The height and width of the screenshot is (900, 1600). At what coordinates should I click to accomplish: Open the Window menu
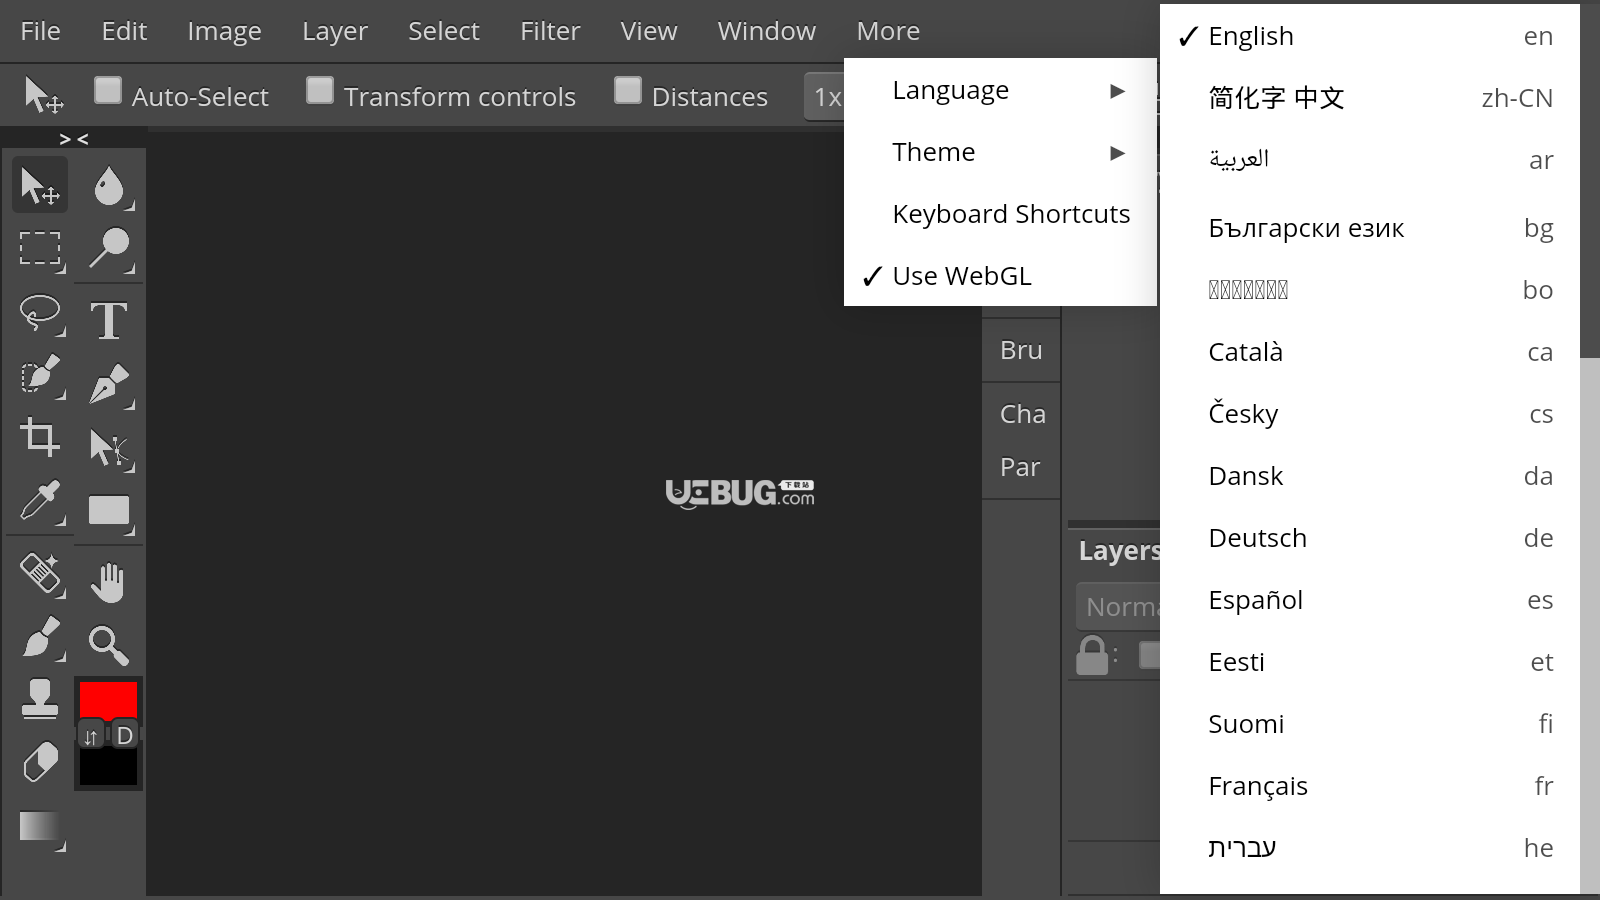point(767,31)
